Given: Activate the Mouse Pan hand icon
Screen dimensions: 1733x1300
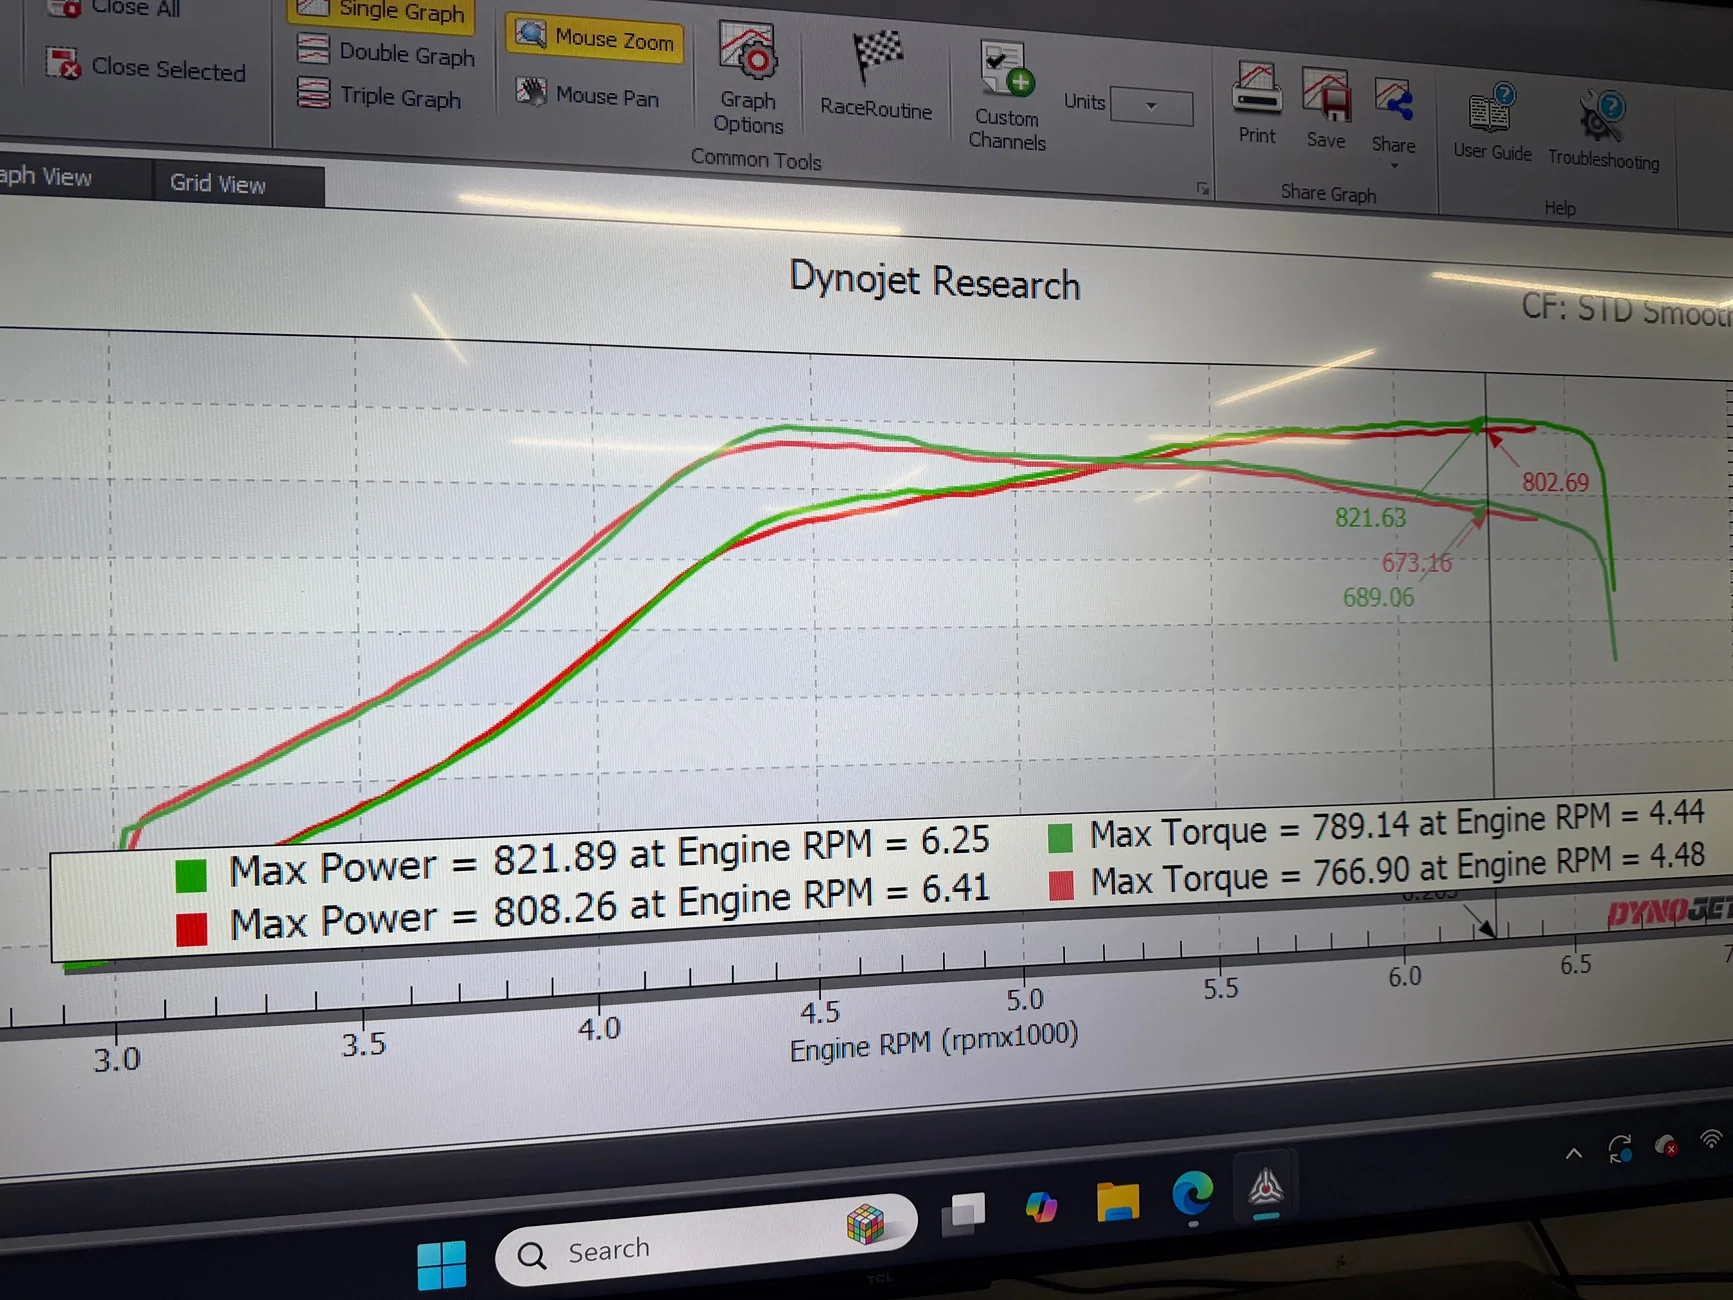Looking at the screenshot, I should [x=531, y=92].
